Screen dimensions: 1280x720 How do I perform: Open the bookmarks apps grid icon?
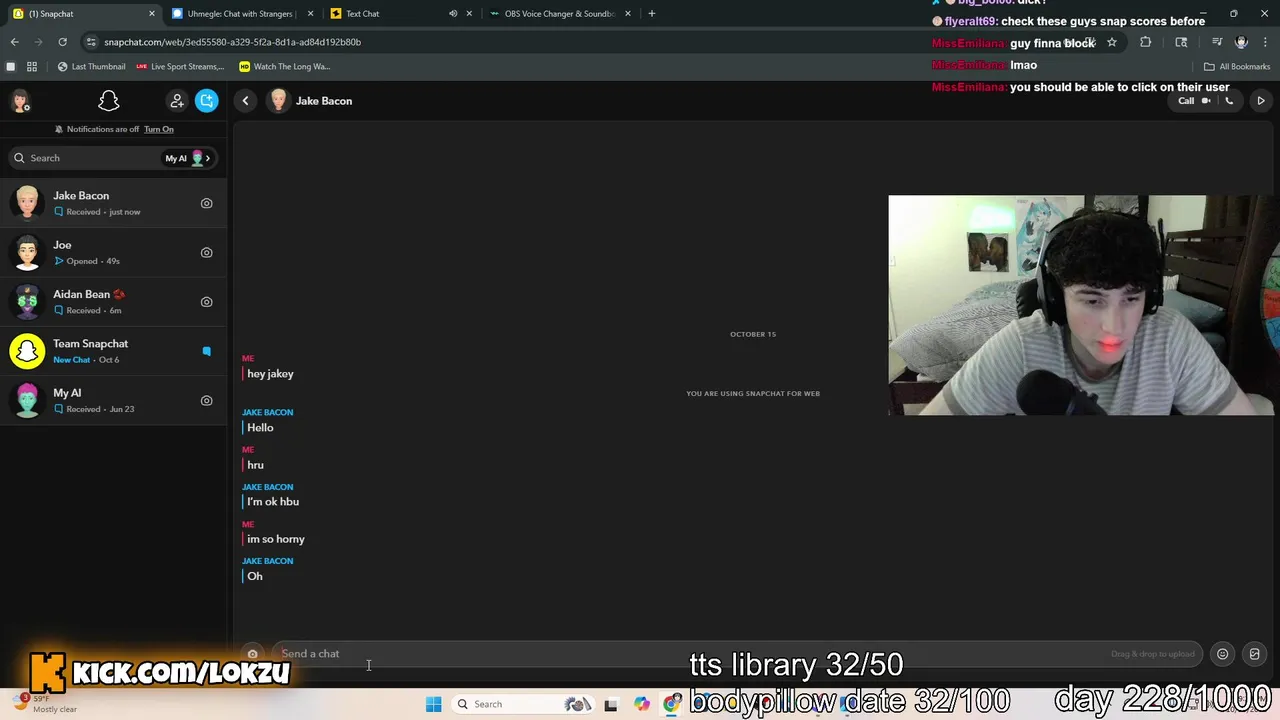click(x=32, y=67)
